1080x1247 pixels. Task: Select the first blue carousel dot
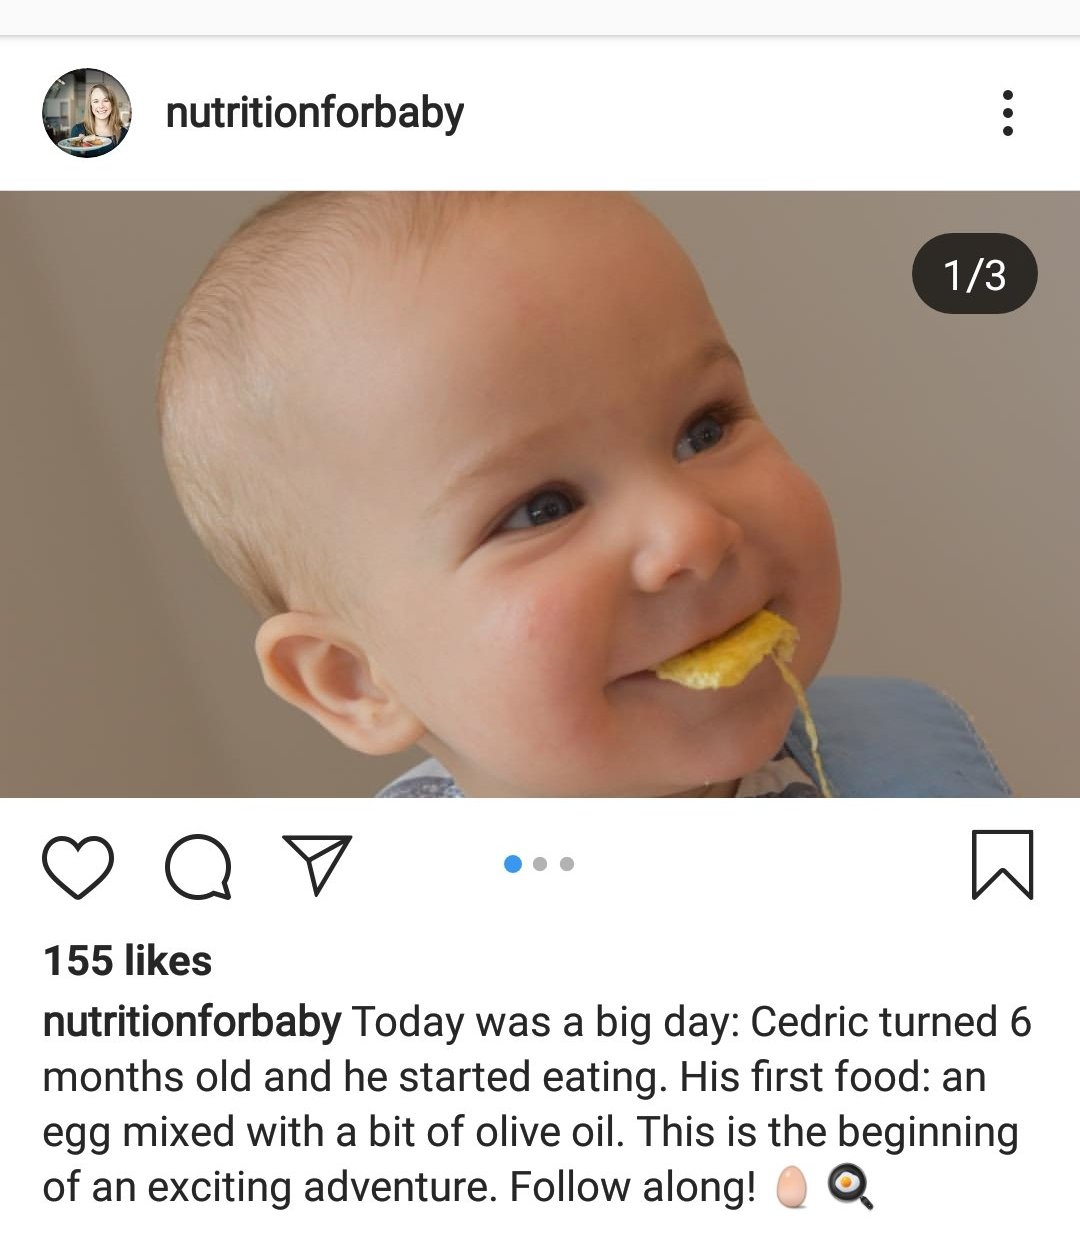coord(513,864)
